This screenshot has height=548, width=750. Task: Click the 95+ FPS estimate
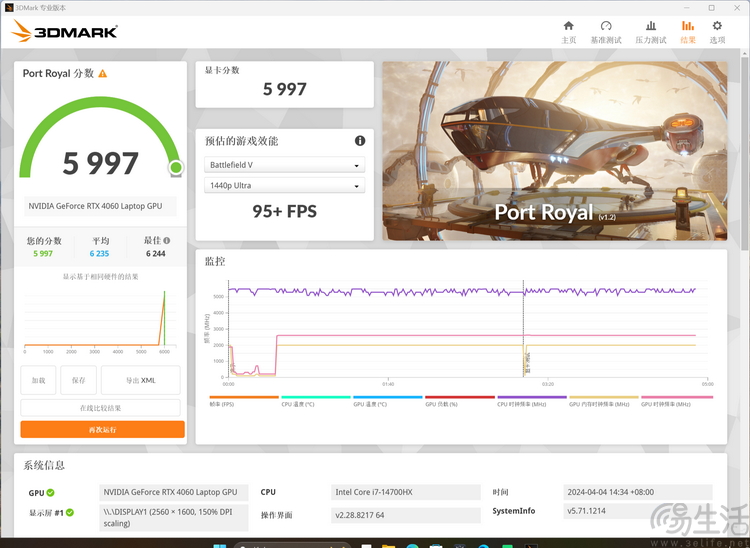pos(285,211)
